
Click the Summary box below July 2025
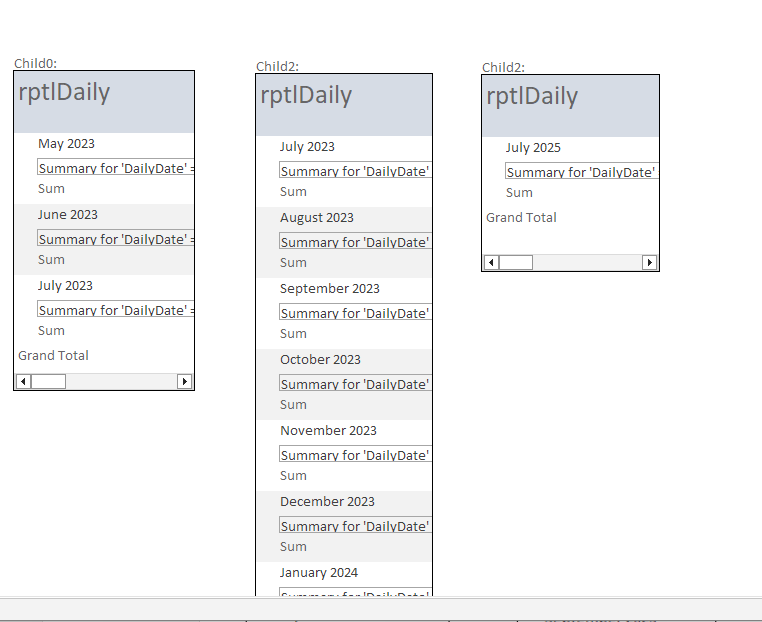[581, 172]
